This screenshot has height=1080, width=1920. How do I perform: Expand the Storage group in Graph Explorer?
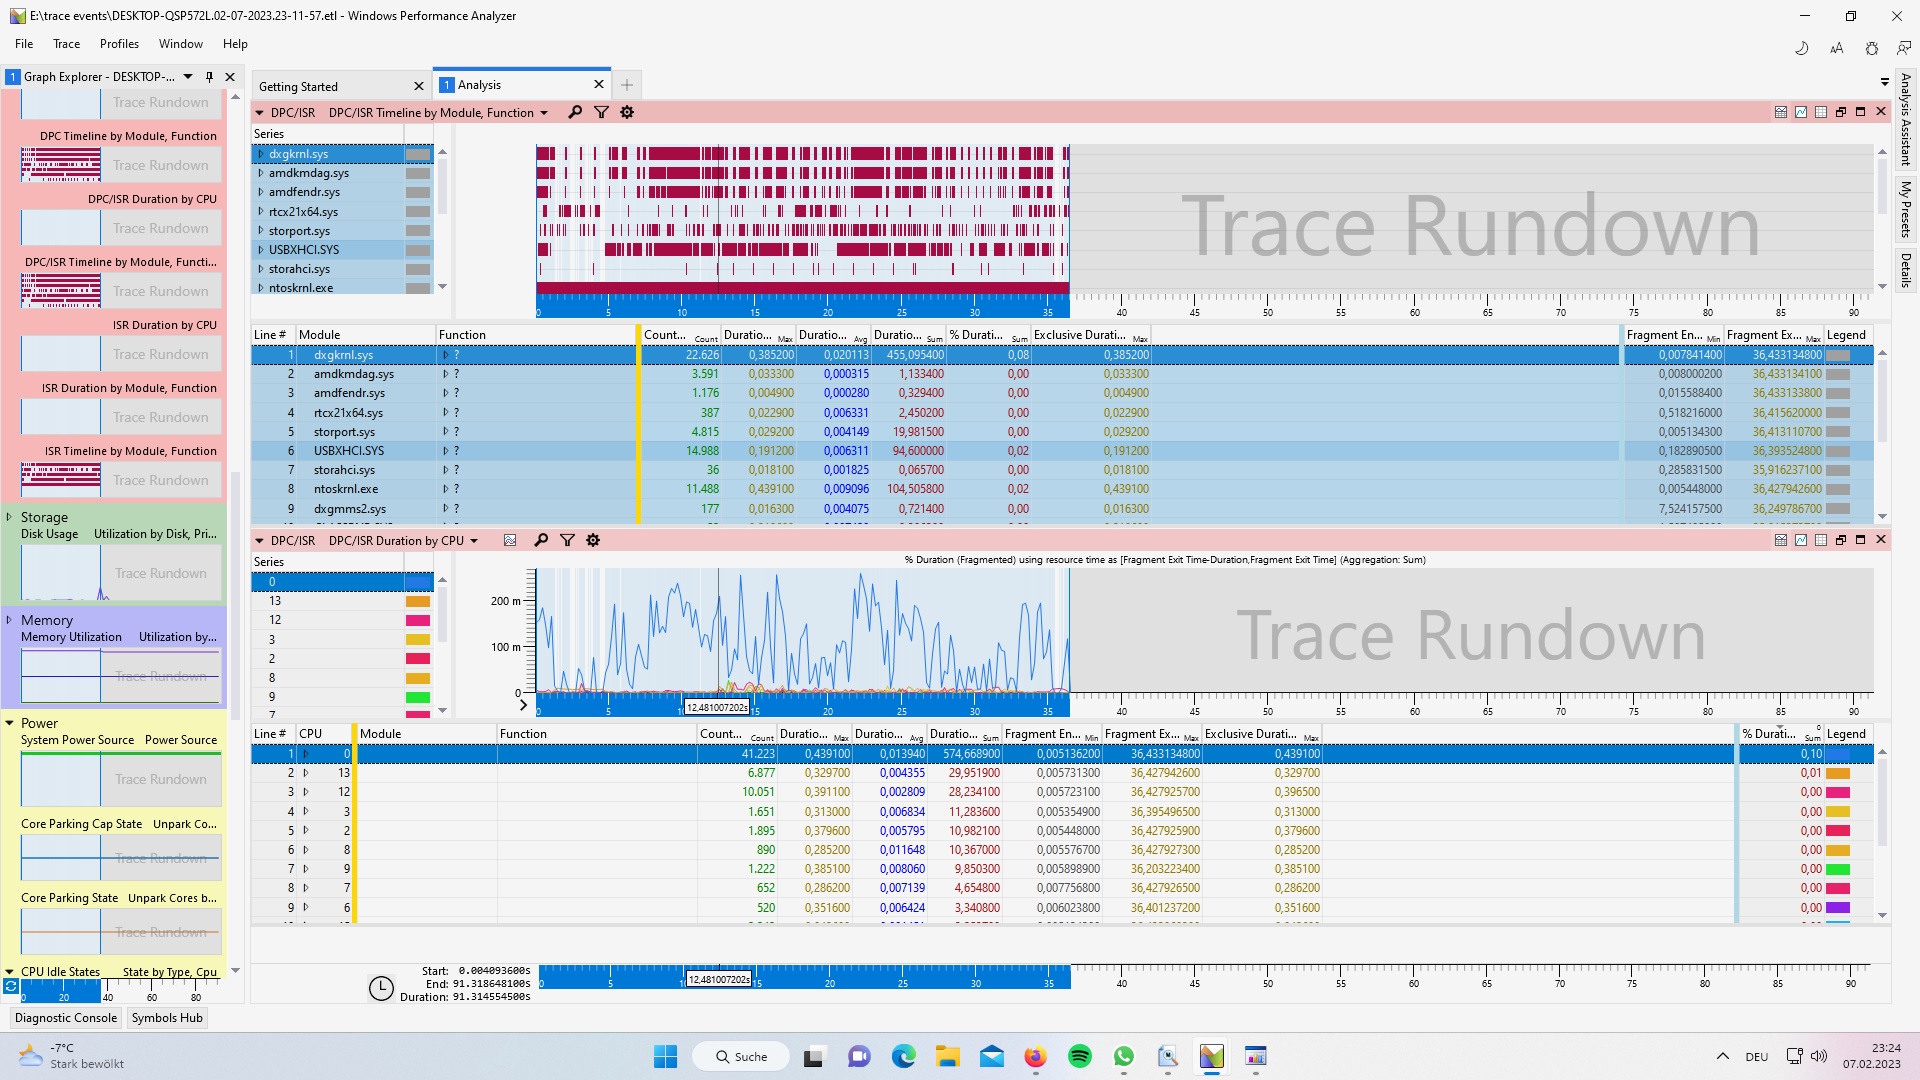click(x=9, y=517)
